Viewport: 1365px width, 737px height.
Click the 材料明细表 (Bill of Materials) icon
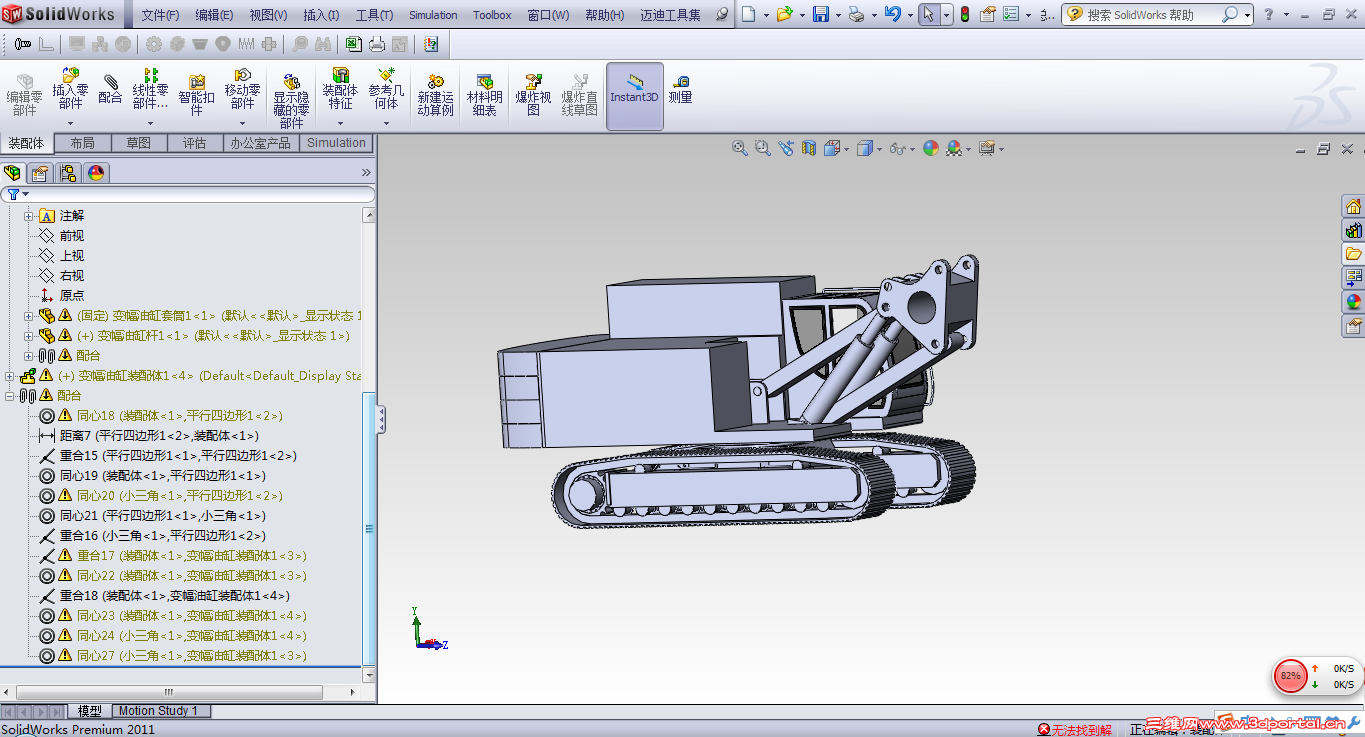click(x=484, y=90)
